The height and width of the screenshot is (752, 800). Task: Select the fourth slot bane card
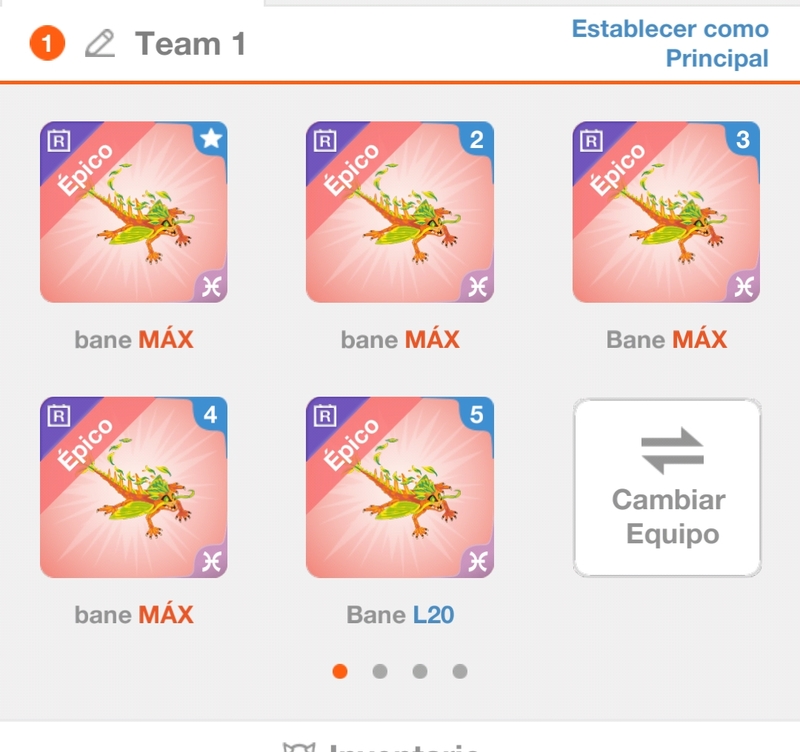[134, 487]
